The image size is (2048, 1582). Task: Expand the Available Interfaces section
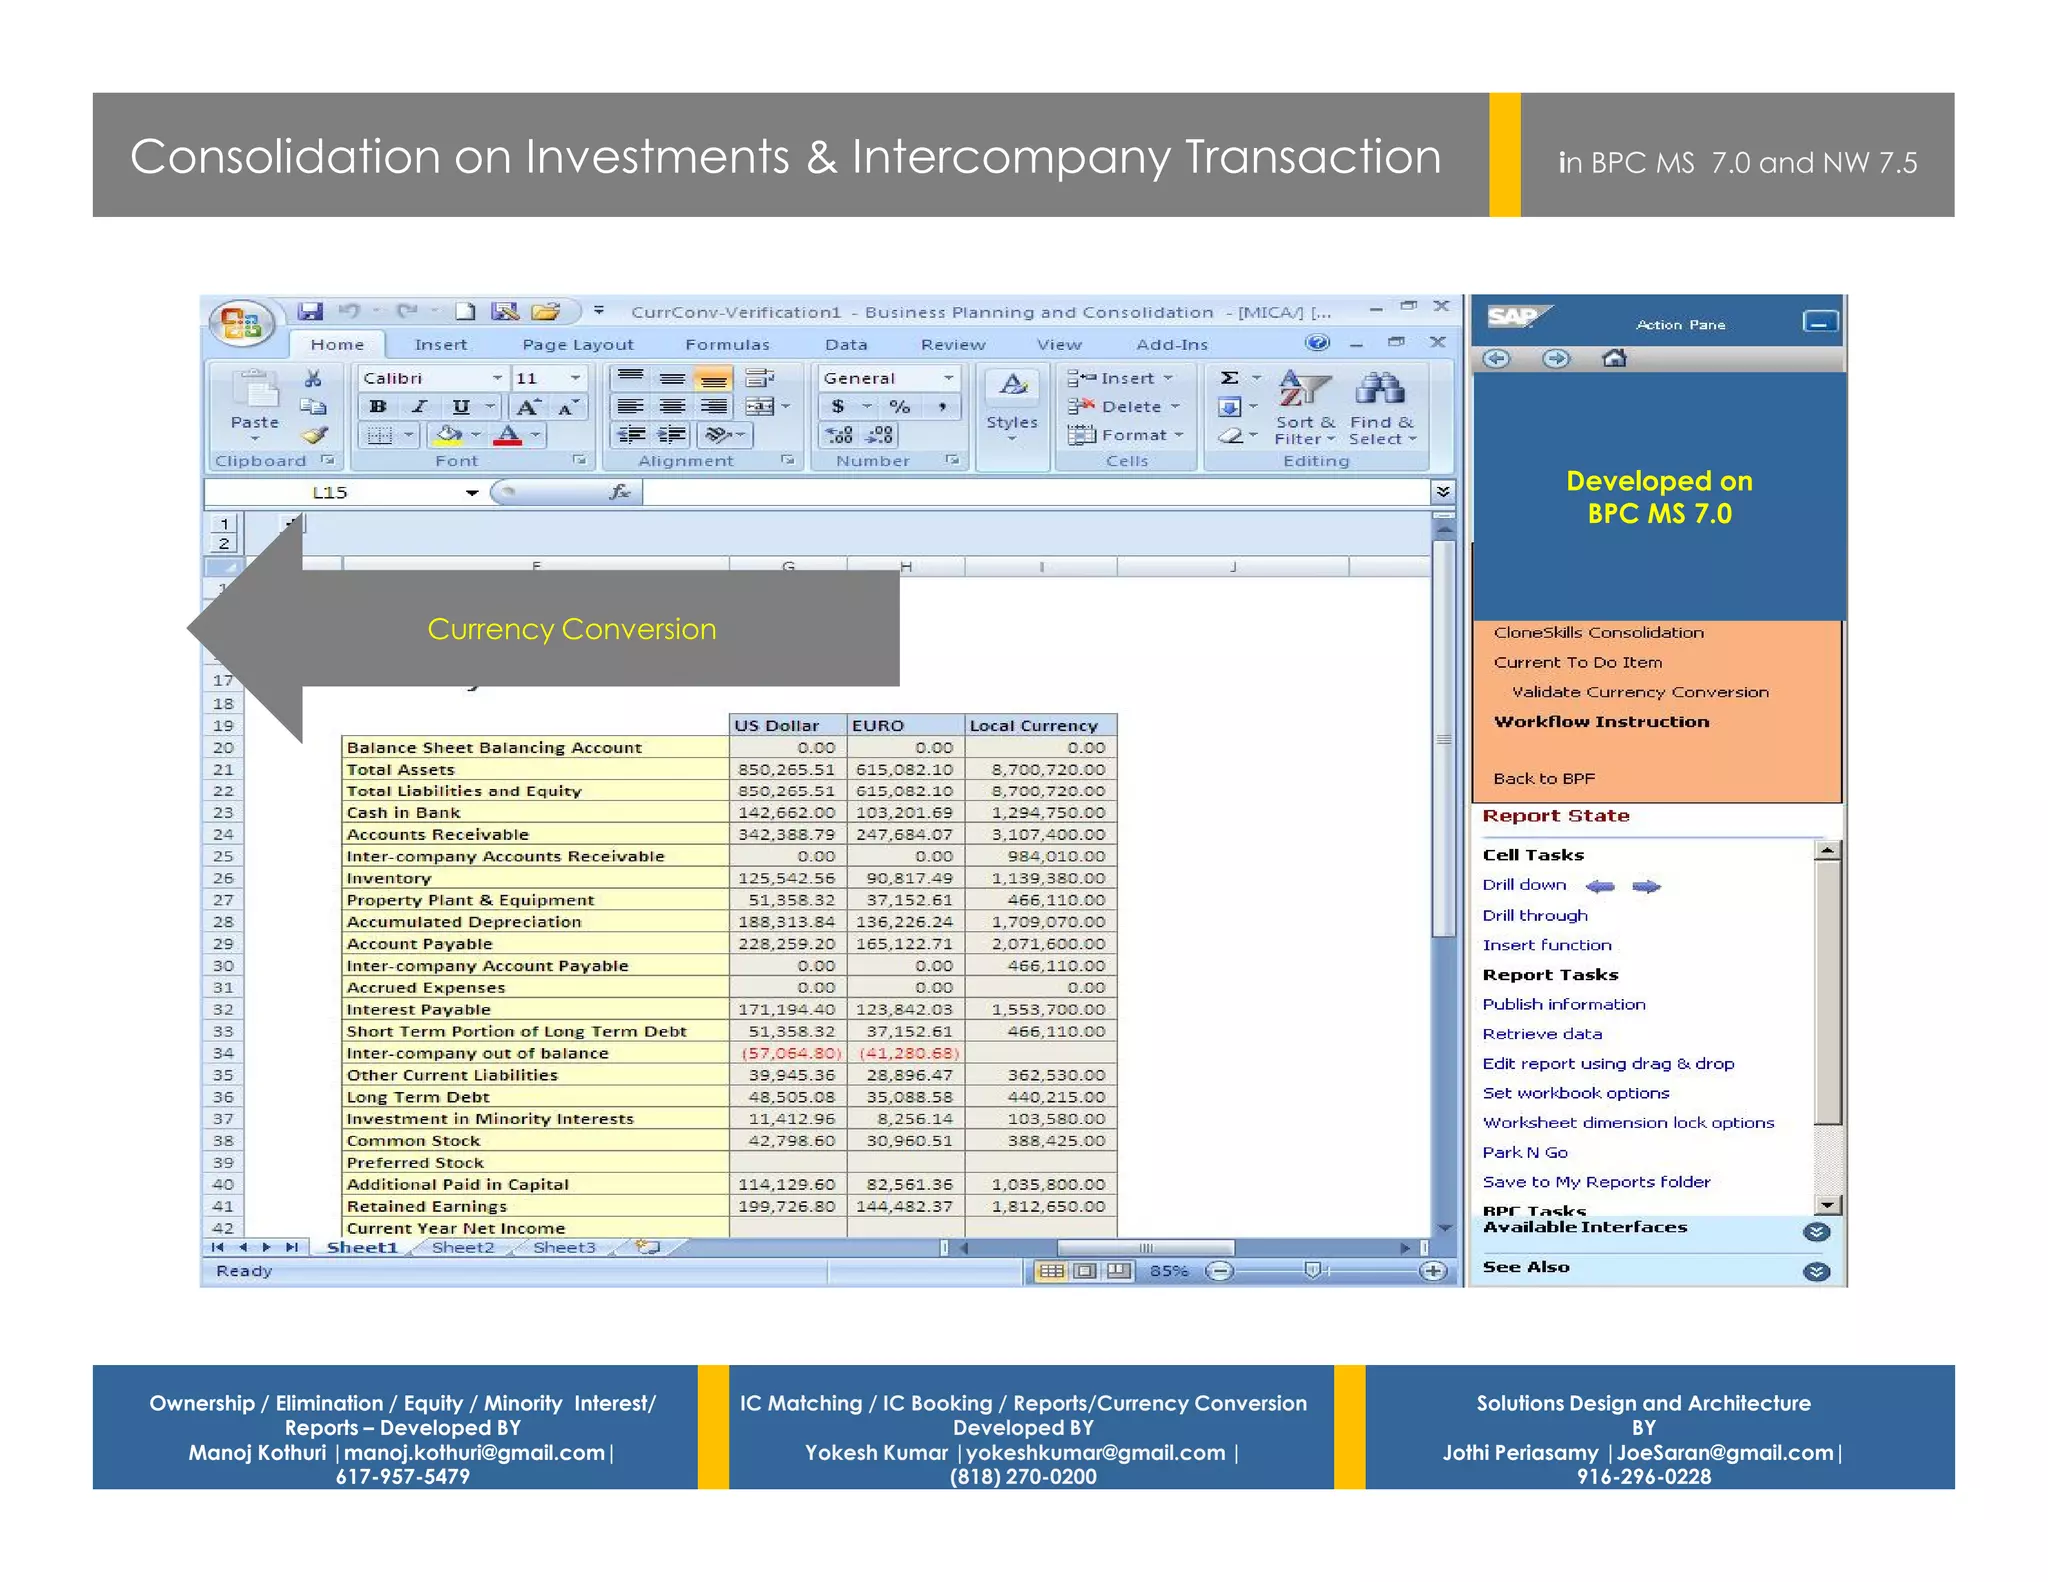[x=1816, y=1232]
